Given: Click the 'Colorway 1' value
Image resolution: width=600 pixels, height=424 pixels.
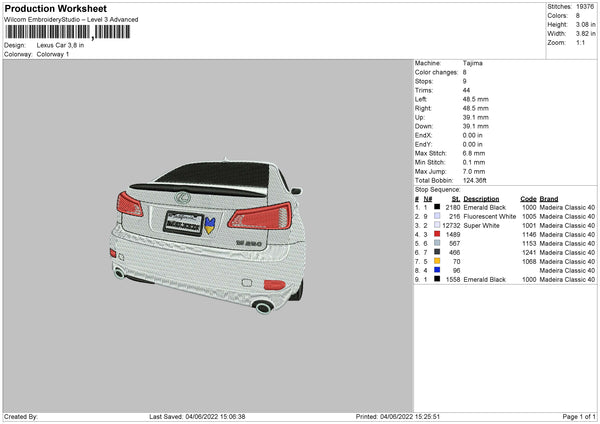Looking at the screenshot, I should pos(53,54).
